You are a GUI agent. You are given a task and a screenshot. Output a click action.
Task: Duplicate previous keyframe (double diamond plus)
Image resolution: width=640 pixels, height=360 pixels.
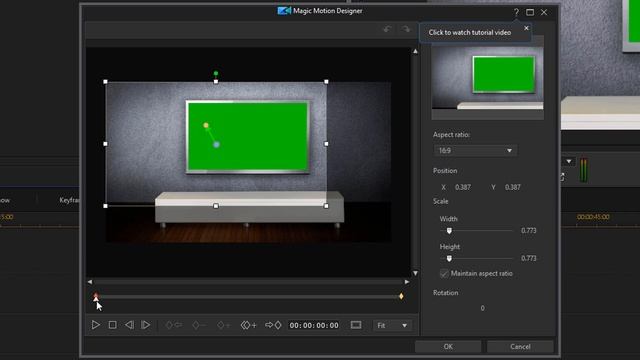tap(249, 325)
